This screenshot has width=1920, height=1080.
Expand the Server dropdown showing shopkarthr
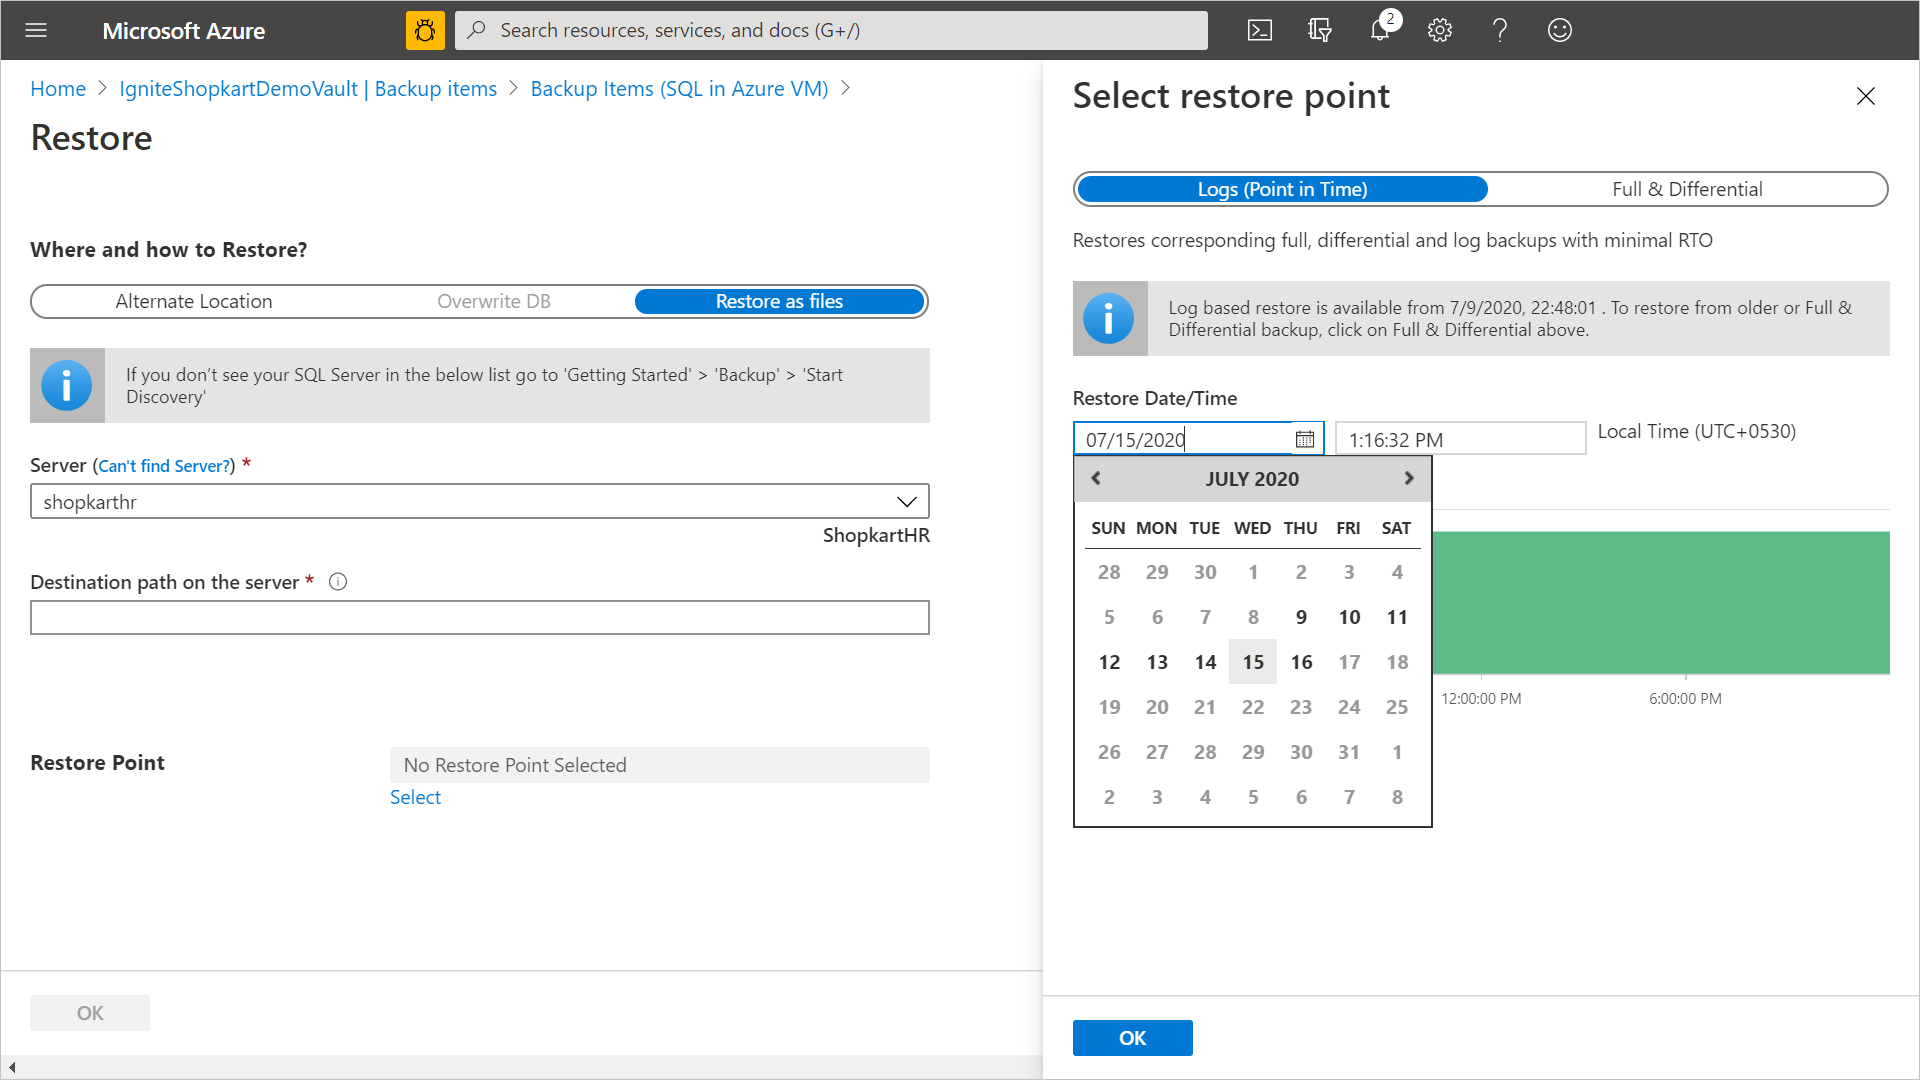coord(480,501)
